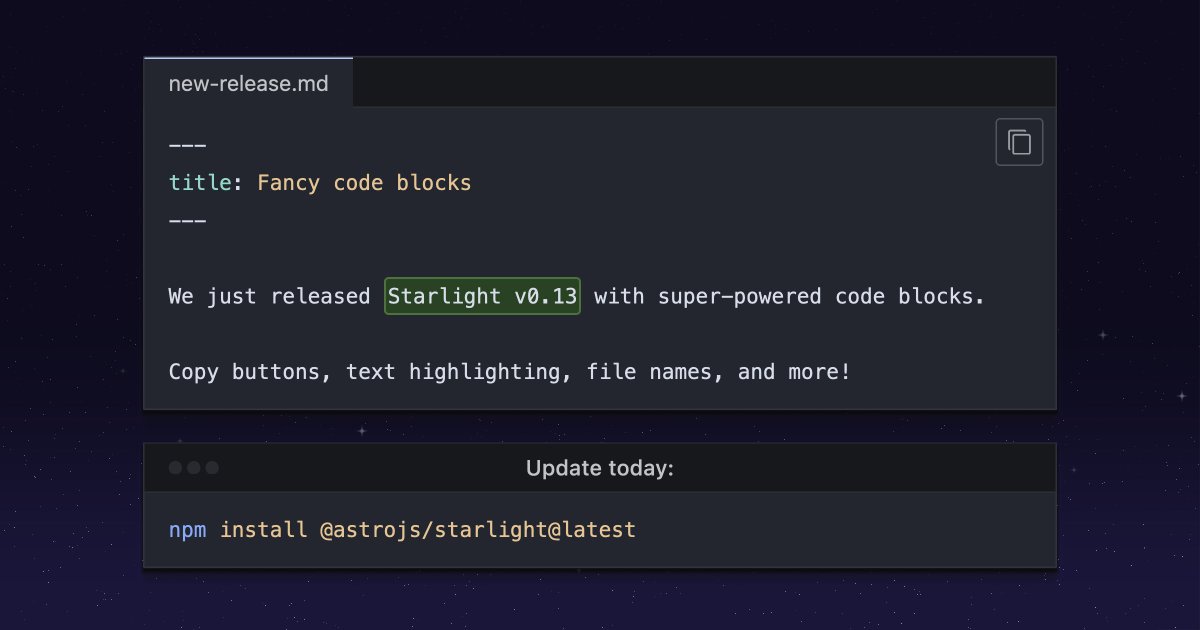Click the 'npm' command keyword

[188, 530]
